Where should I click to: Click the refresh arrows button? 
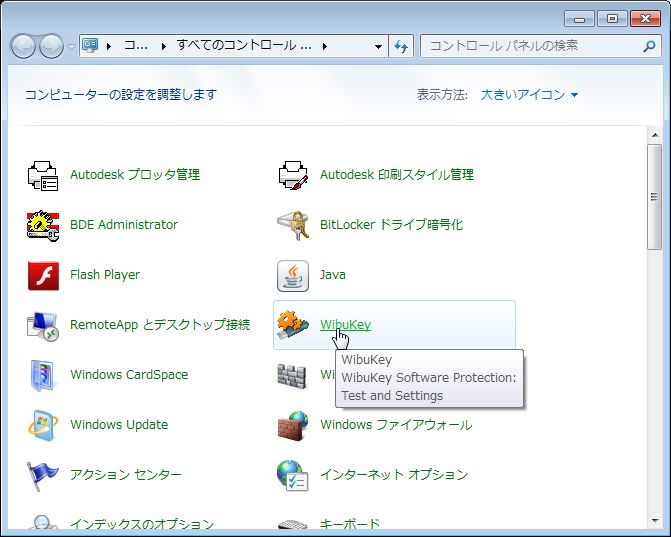click(x=401, y=46)
